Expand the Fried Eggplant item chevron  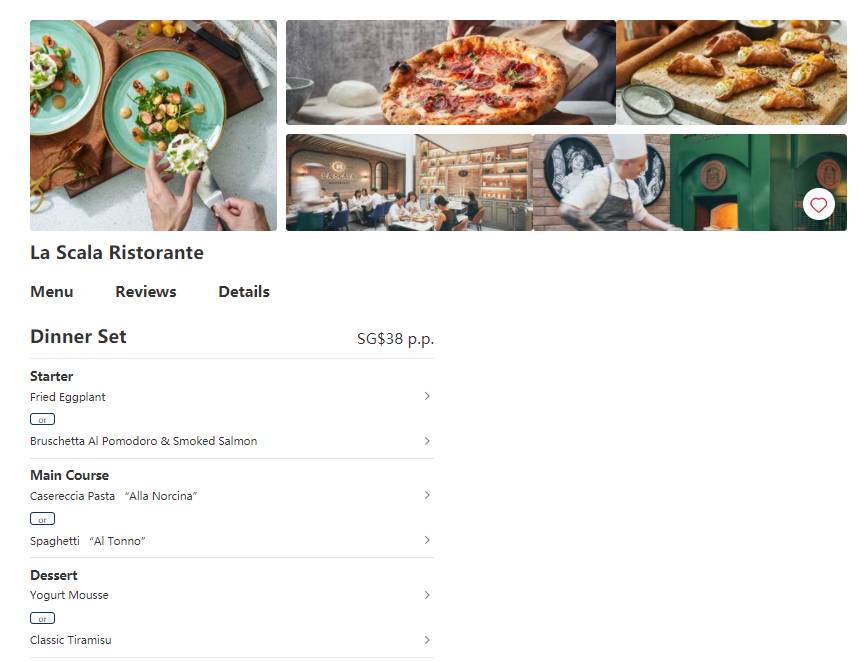(427, 396)
